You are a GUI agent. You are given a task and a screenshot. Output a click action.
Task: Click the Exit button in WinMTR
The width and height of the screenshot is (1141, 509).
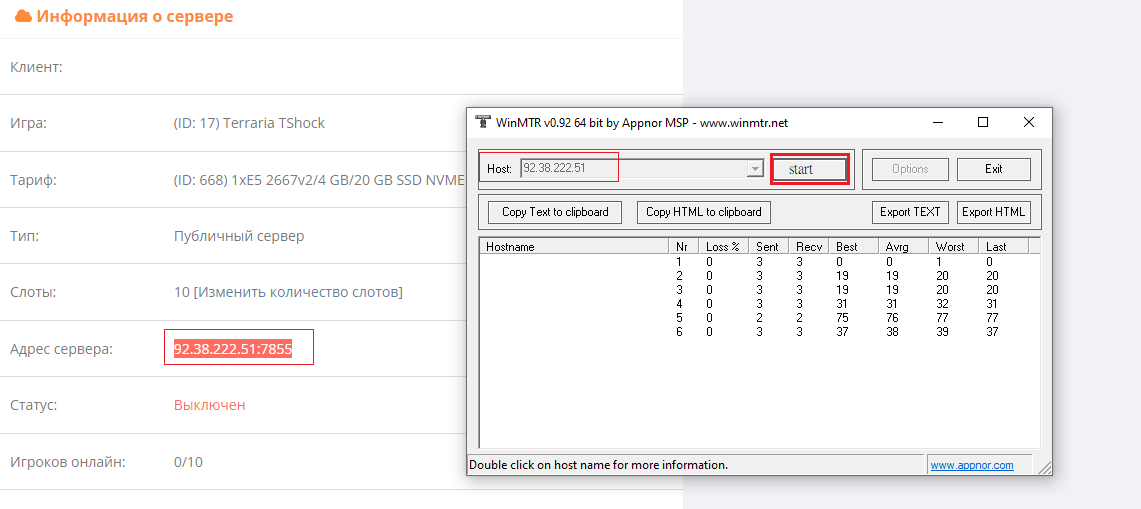click(993, 169)
